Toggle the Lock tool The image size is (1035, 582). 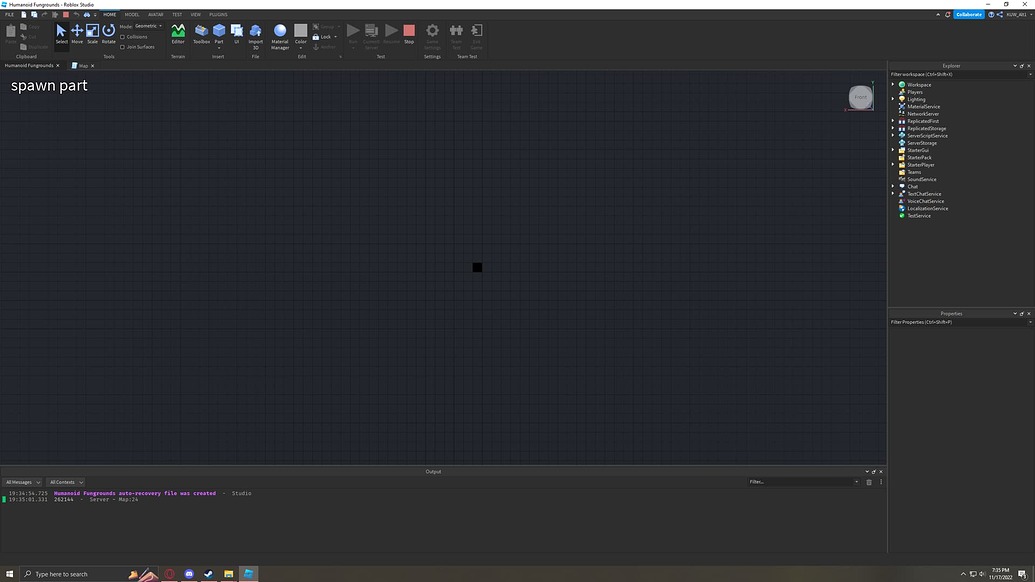pyautogui.click(x=323, y=36)
